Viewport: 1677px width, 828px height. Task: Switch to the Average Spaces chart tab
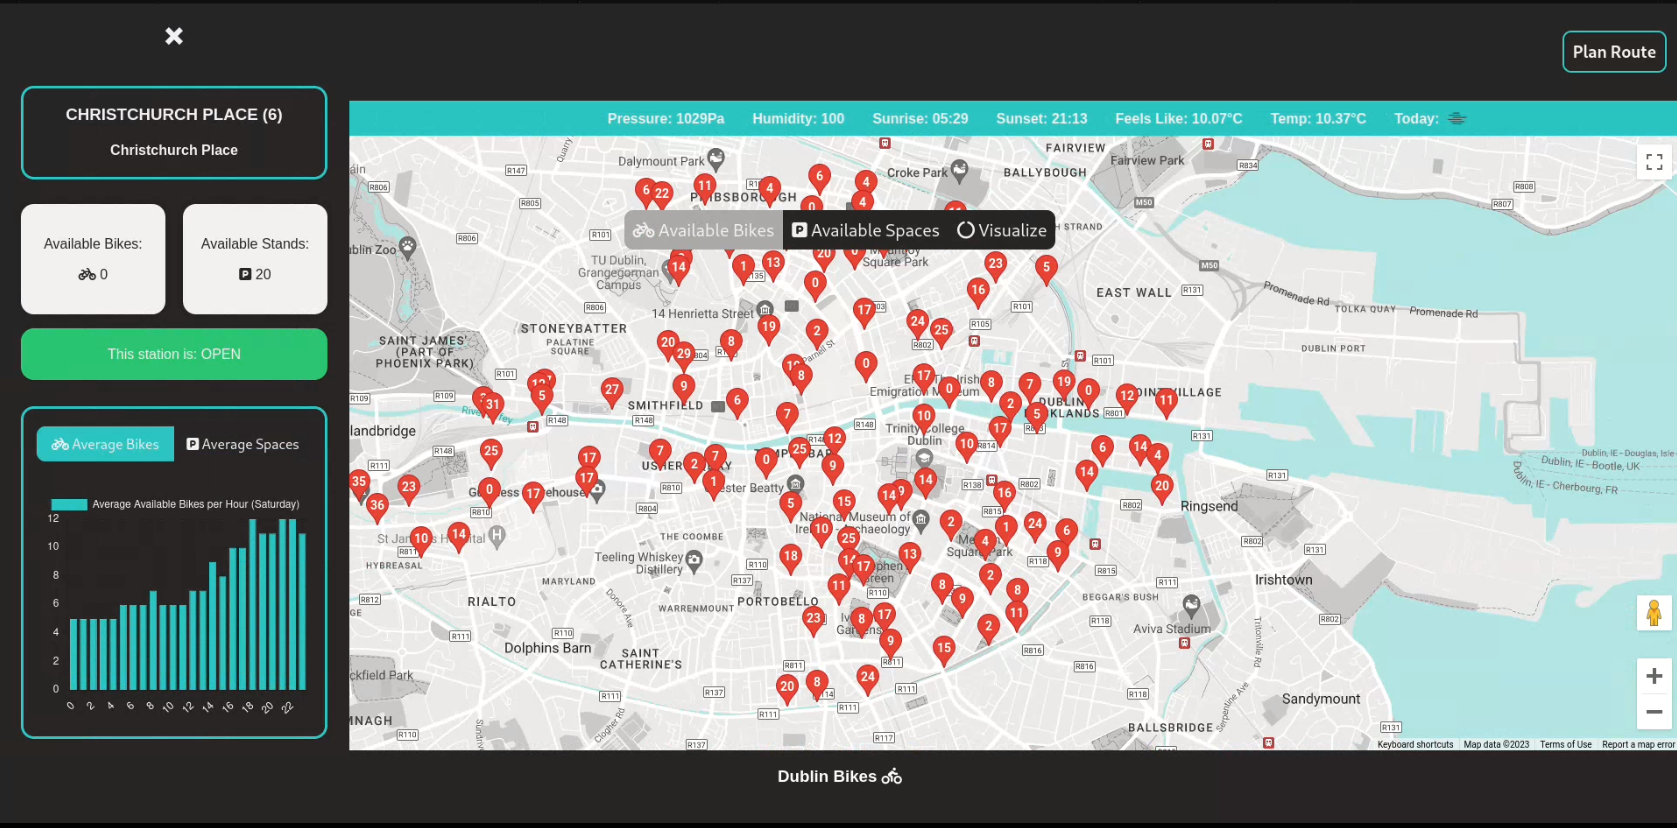pyautogui.click(x=243, y=444)
